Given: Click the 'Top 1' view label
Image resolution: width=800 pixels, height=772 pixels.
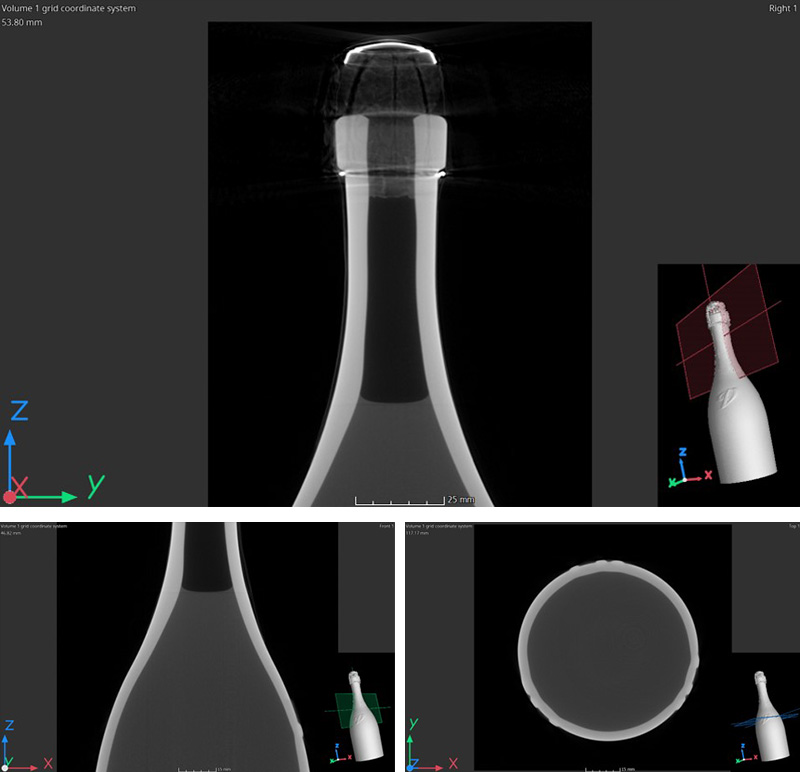Looking at the screenshot, I should coord(792,526).
